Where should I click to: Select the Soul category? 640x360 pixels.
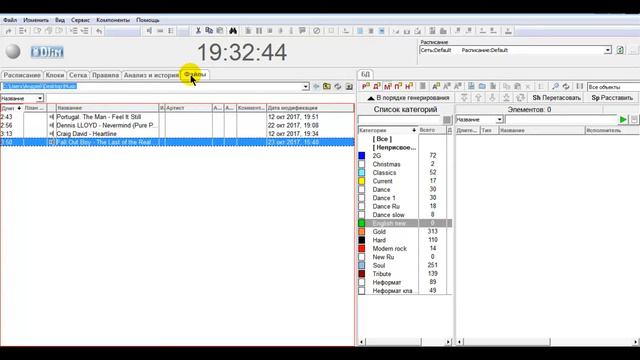click(x=379, y=265)
